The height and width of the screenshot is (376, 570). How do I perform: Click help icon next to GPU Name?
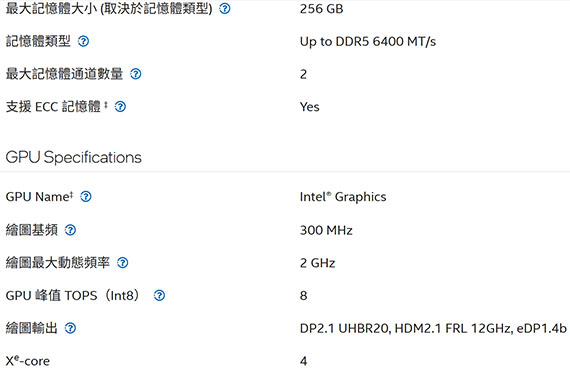point(85,197)
